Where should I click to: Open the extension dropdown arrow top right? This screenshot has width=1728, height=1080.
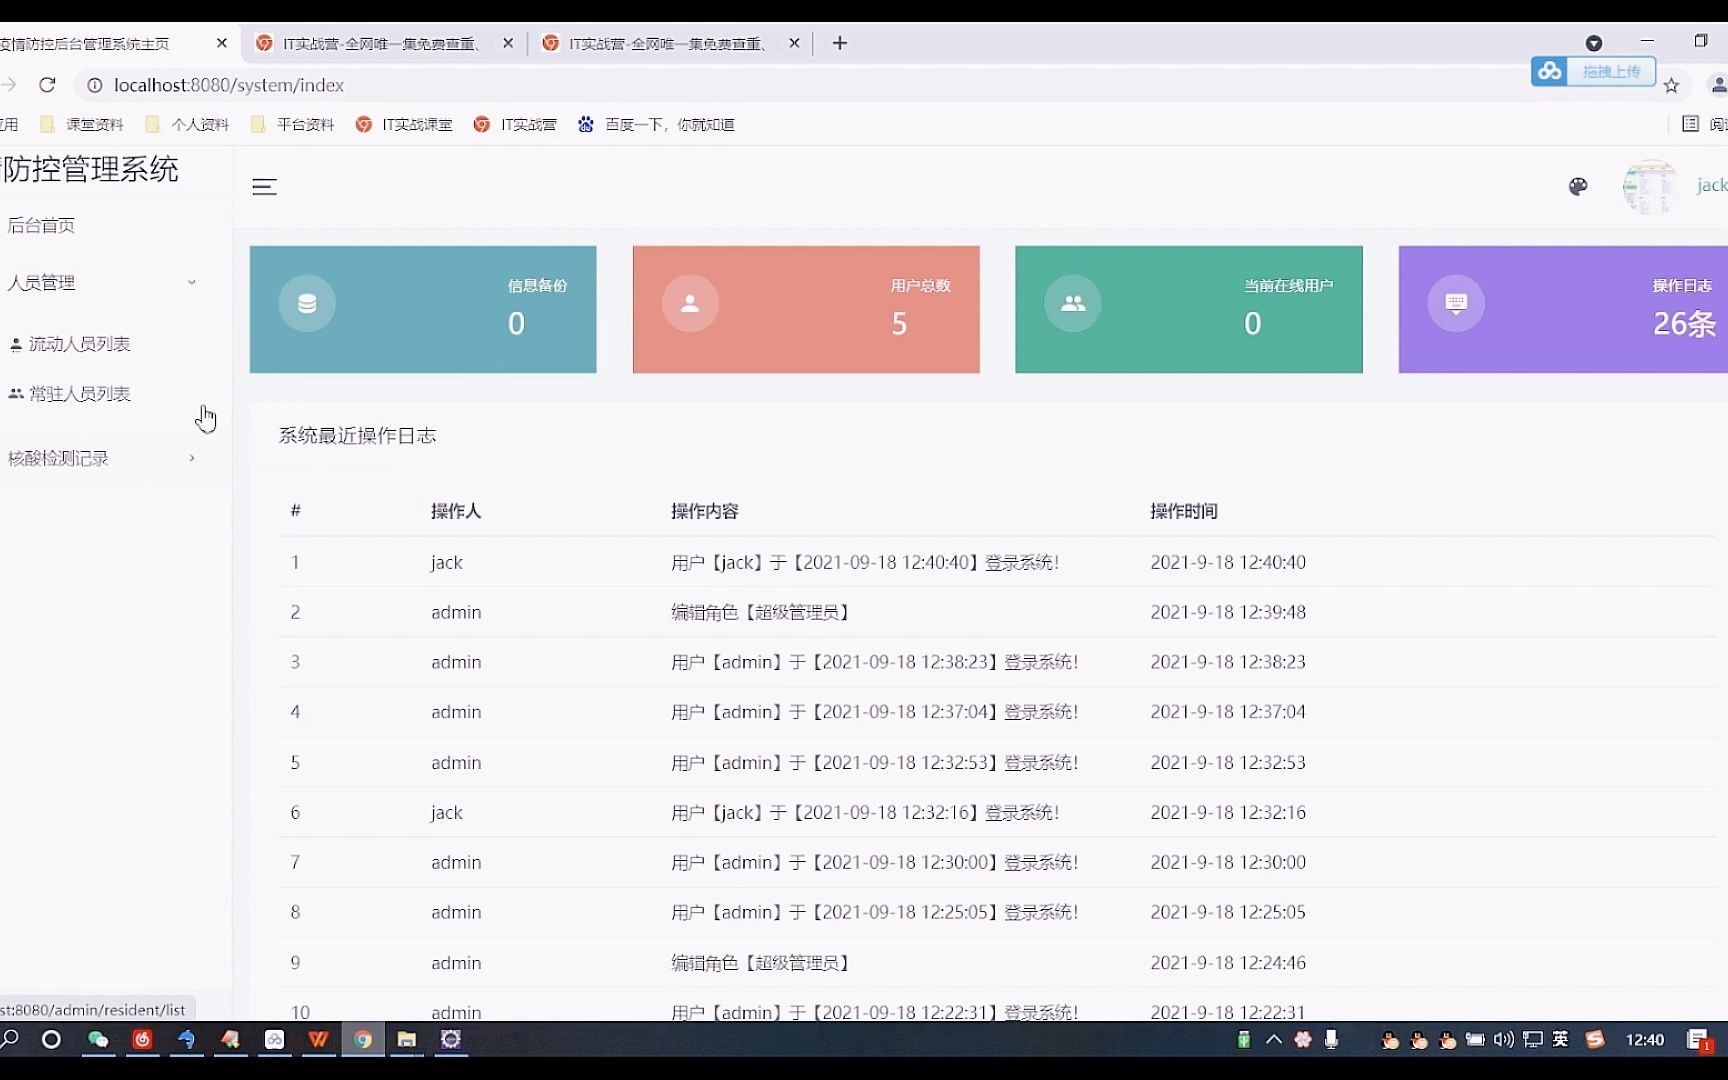pyautogui.click(x=1594, y=43)
